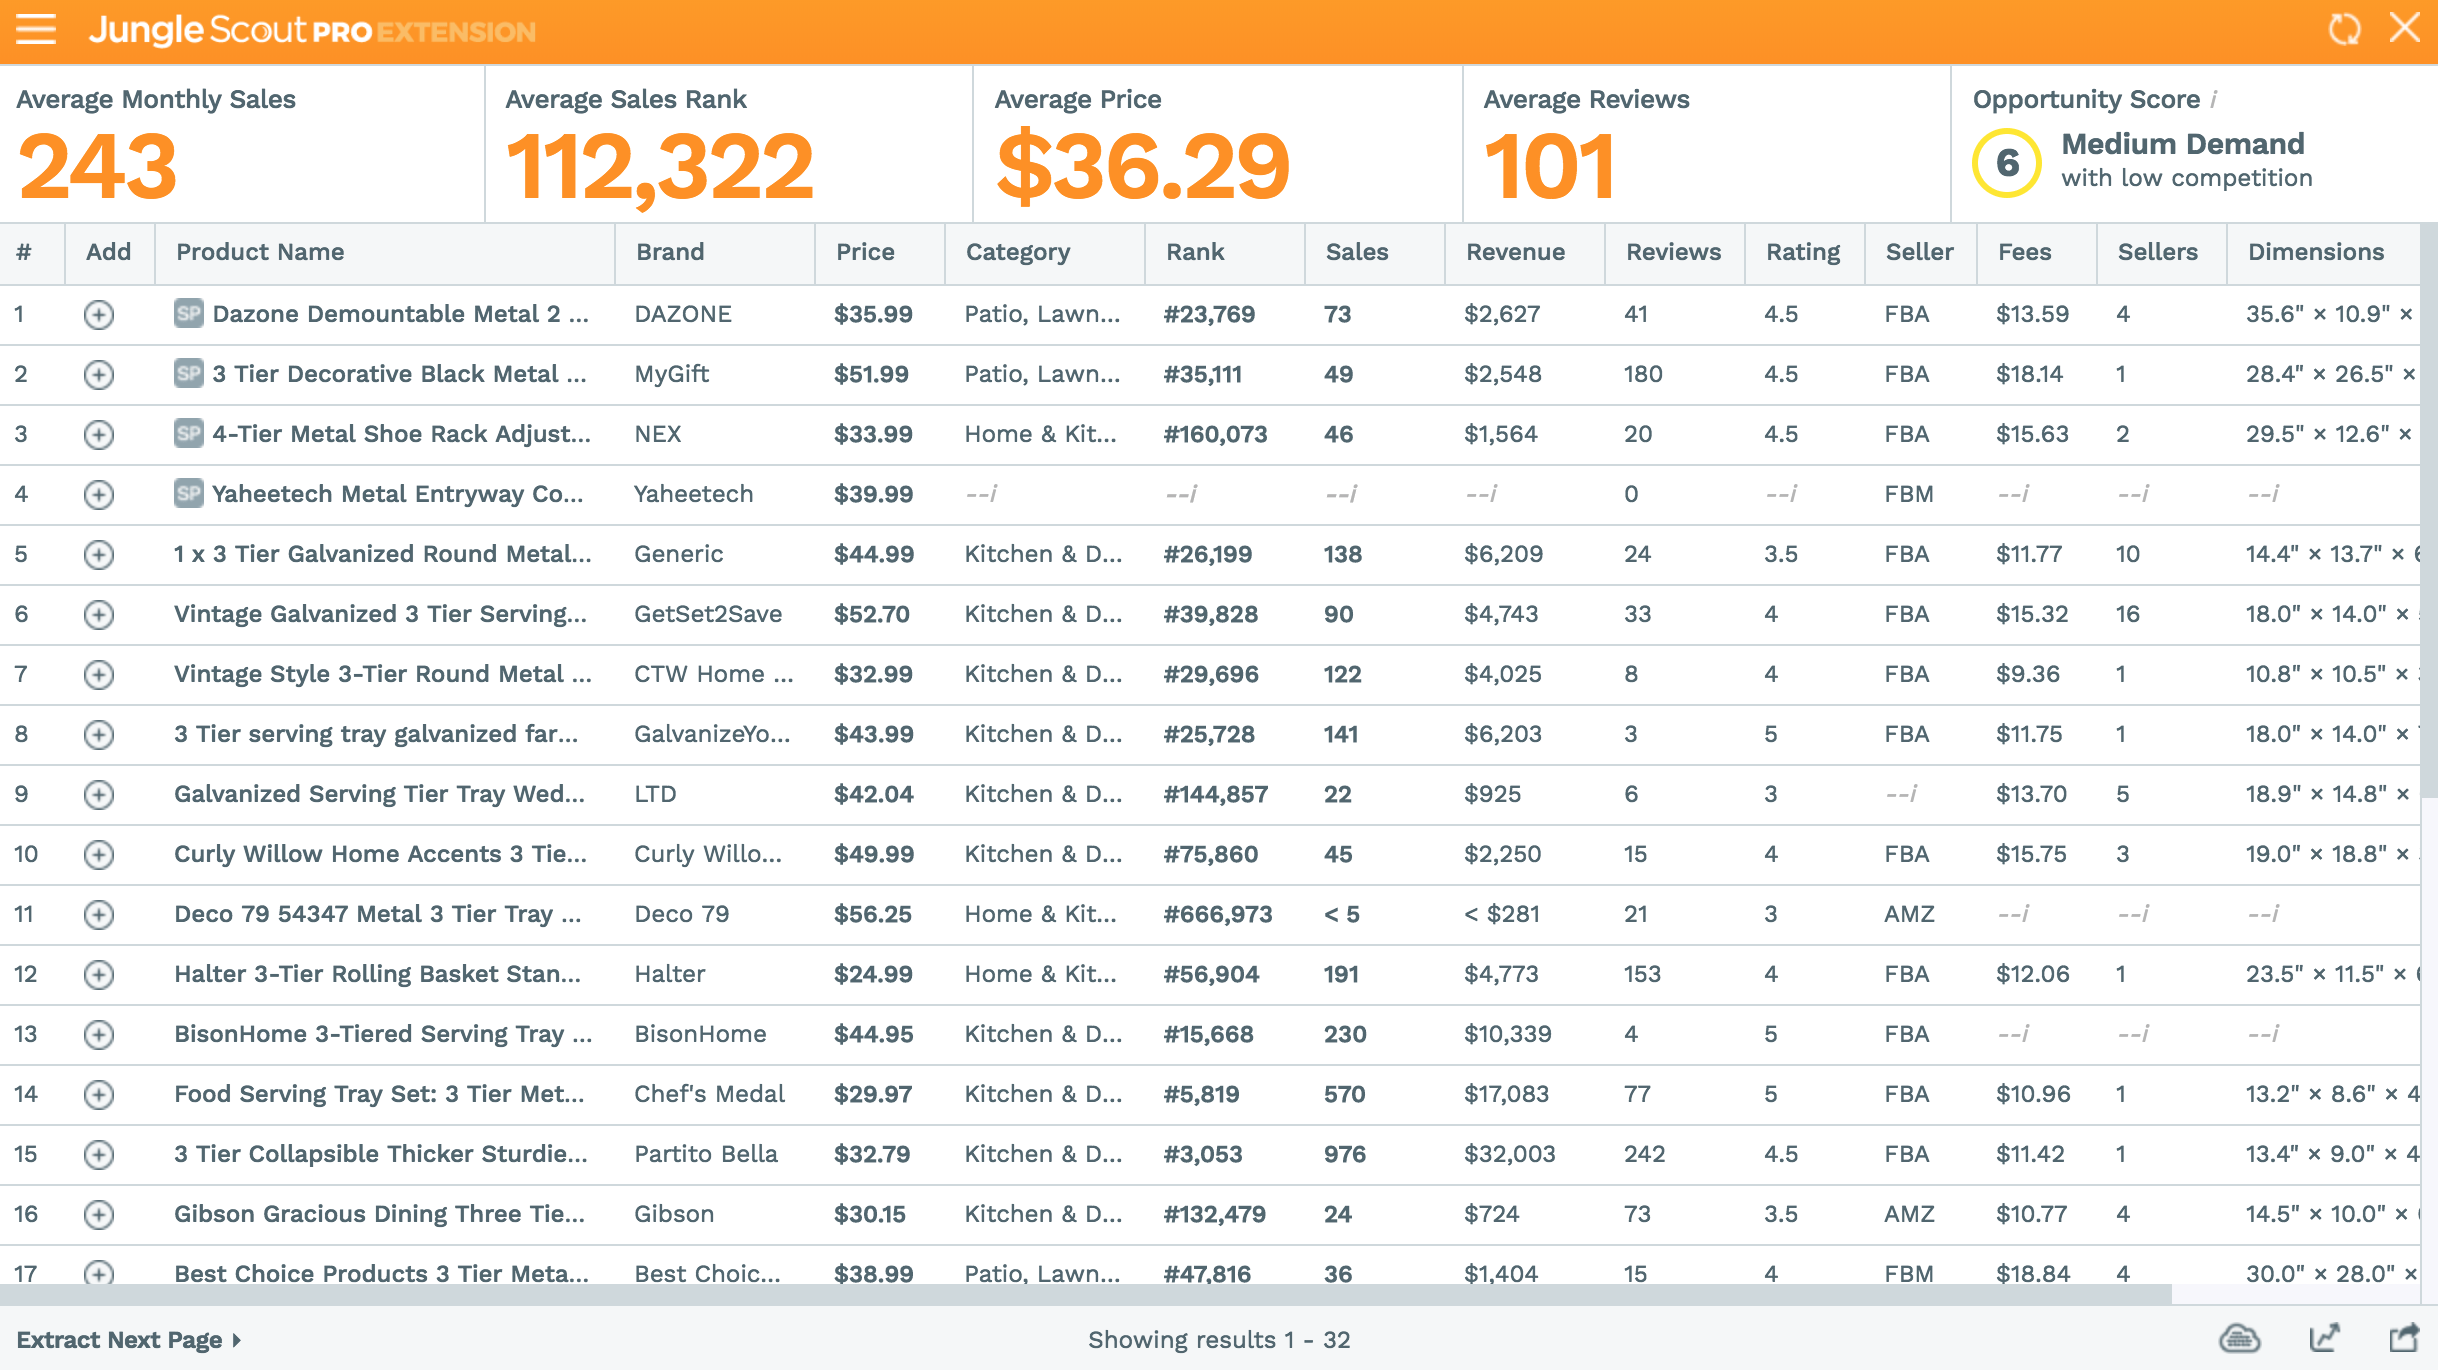Open Best Choice Products 3 Tier link

tap(381, 1273)
